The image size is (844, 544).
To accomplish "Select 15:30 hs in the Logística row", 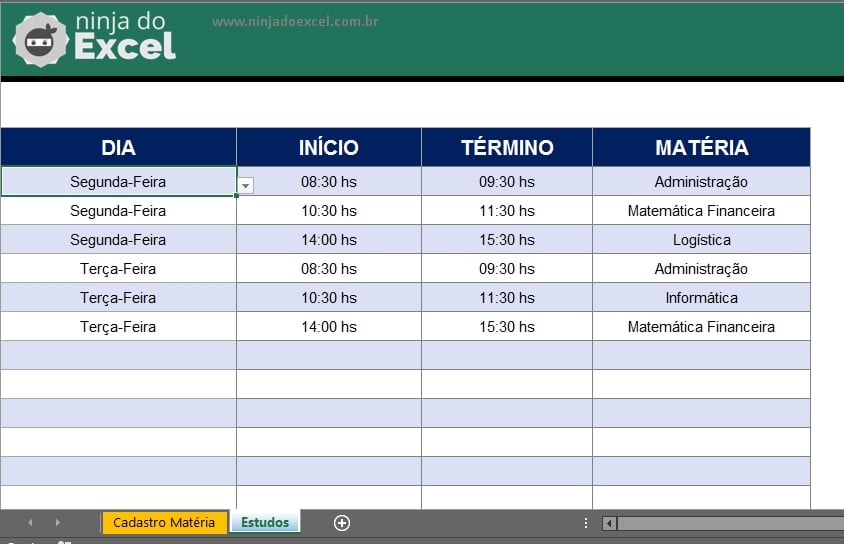I will click(x=507, y=239).
